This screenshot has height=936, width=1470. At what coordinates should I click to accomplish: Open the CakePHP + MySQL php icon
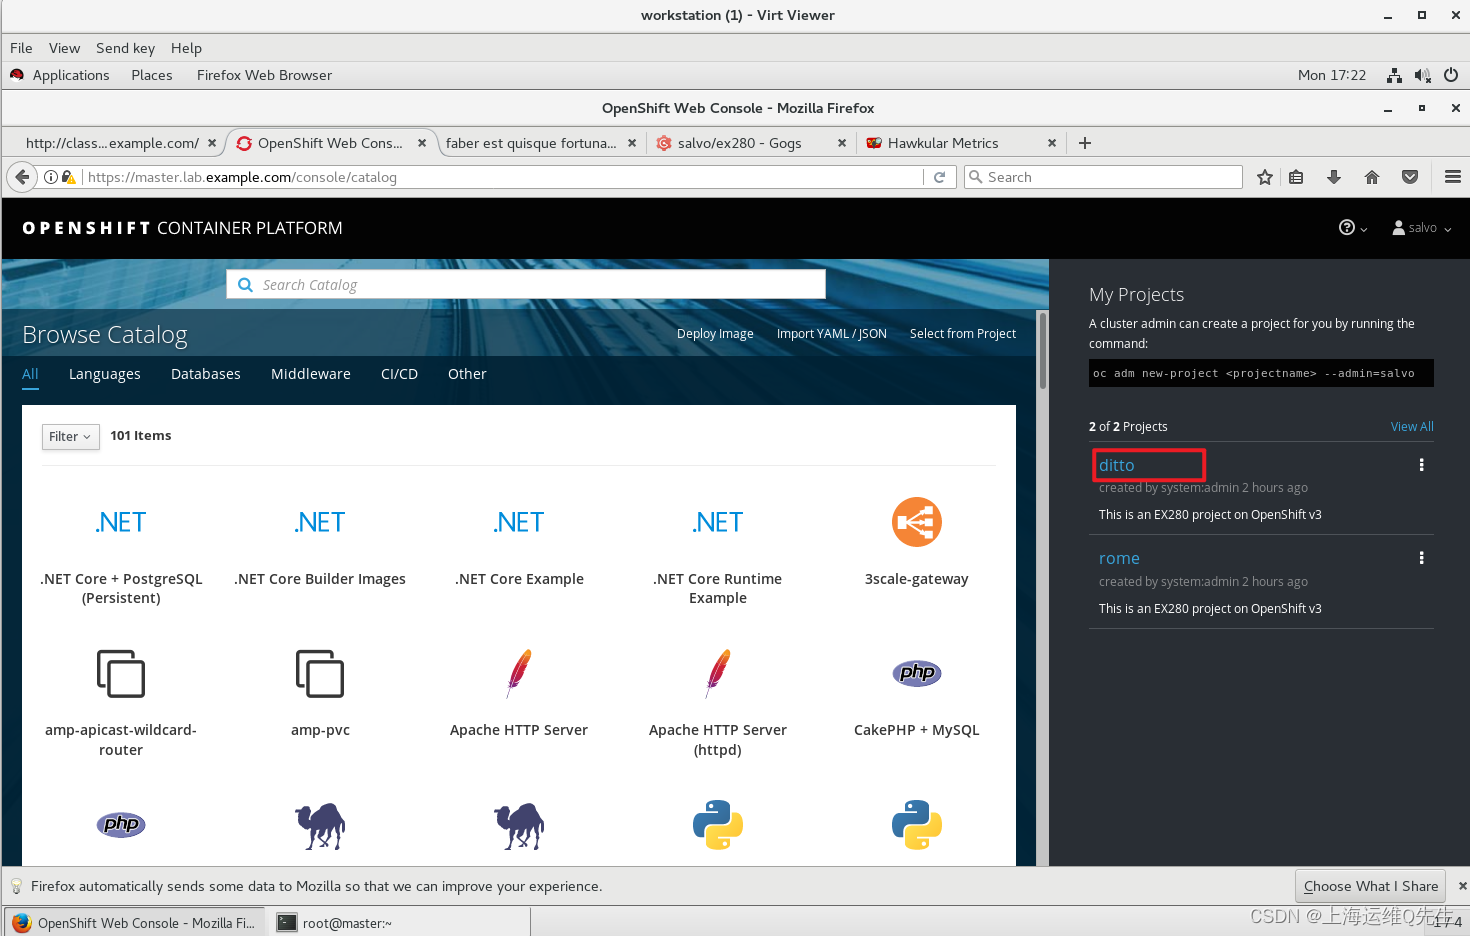[x=917, y=673]
